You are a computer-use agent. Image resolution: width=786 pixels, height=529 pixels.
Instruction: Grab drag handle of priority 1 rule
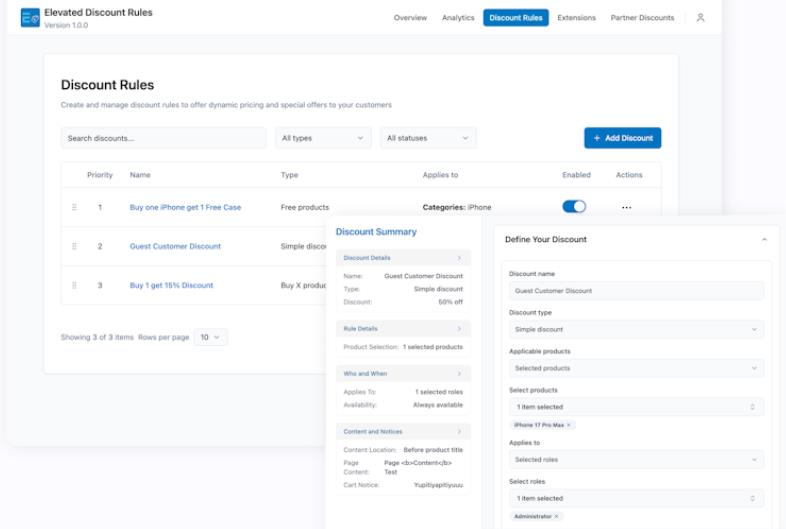(74, 208)
